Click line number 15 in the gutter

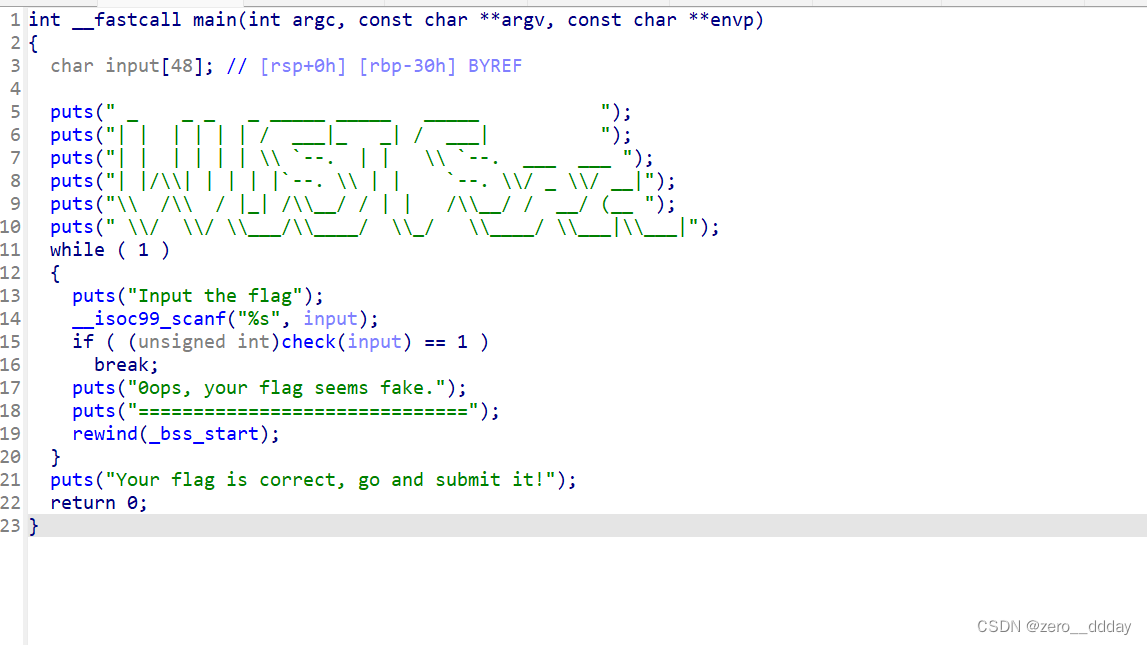(11, 341)
